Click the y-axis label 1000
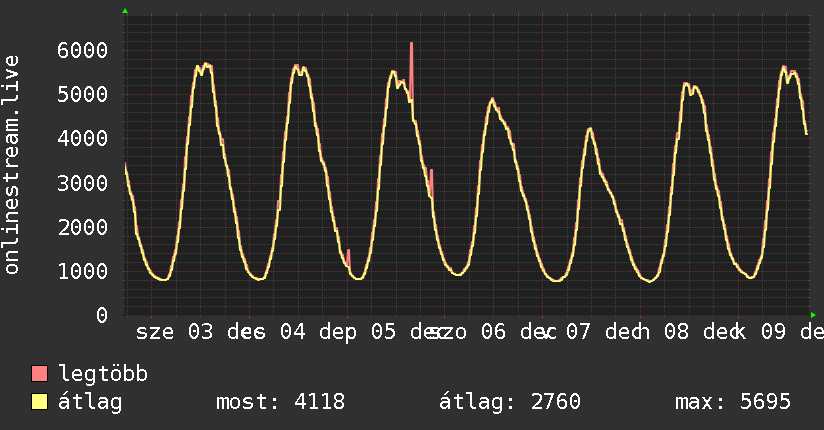 (83, 271)
